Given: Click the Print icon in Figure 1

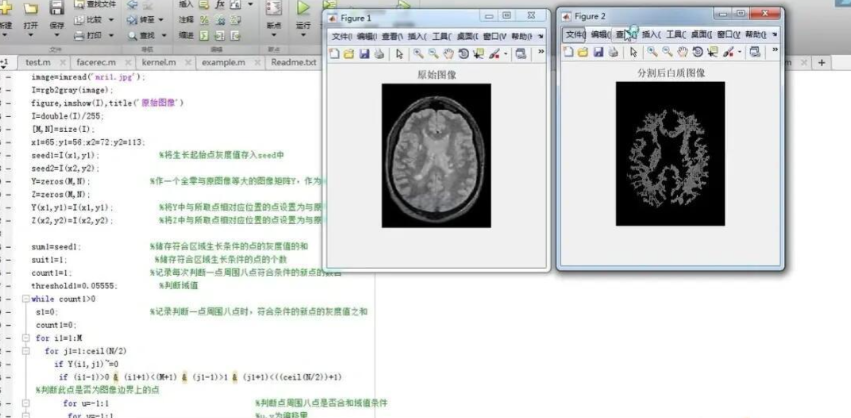Looking at the screenshot, I should point(379,53).
